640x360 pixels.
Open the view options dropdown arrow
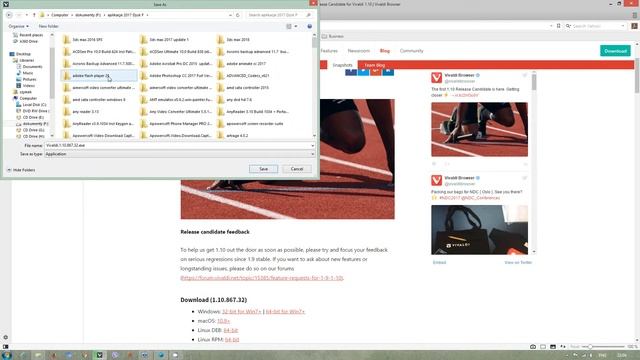coord(296,26)
